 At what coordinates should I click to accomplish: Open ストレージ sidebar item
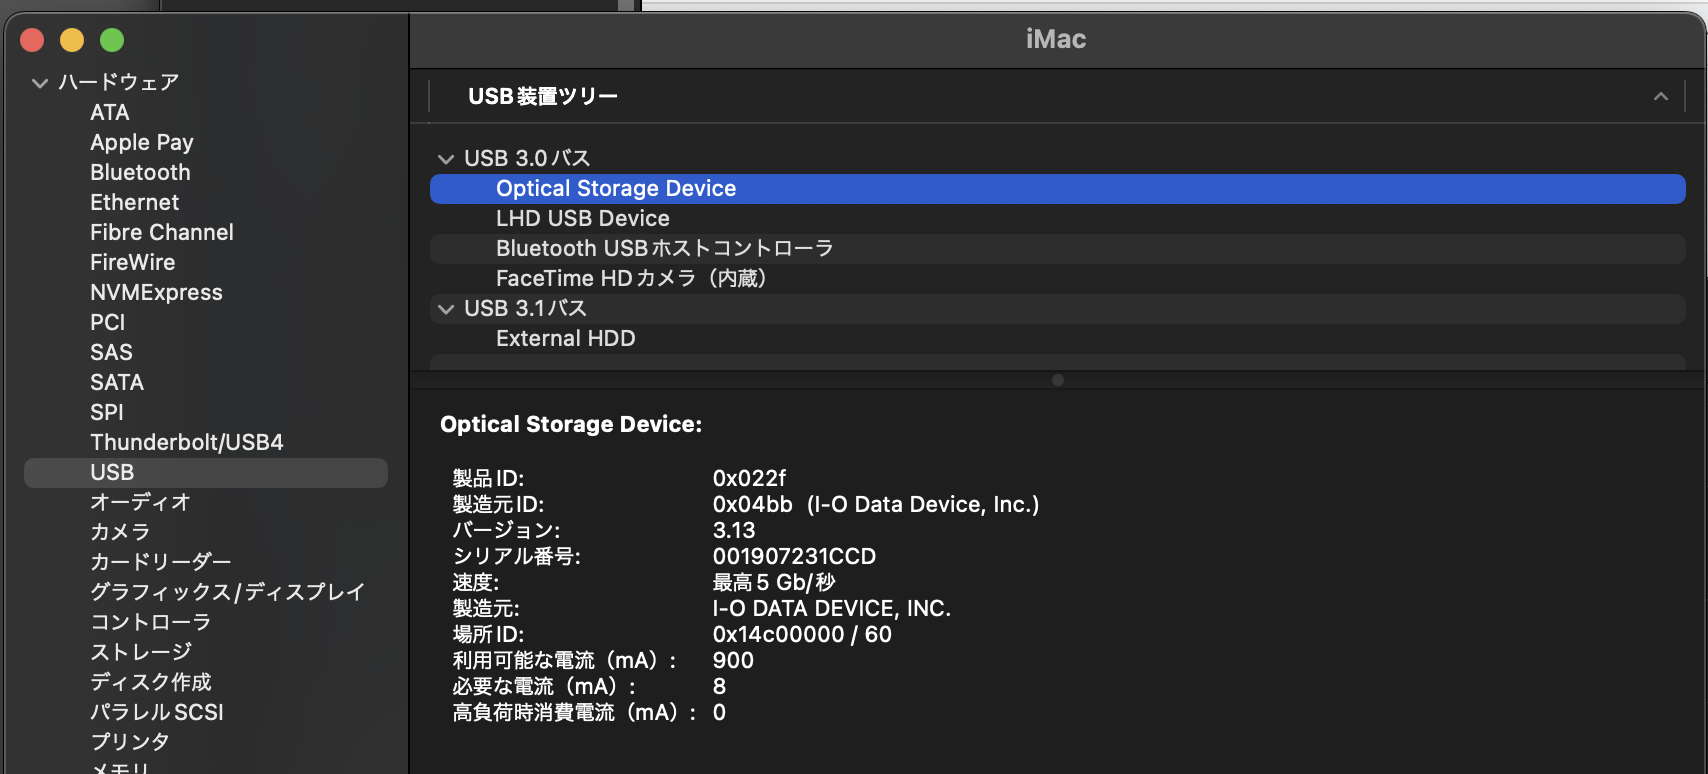click(x=141, y=653)
